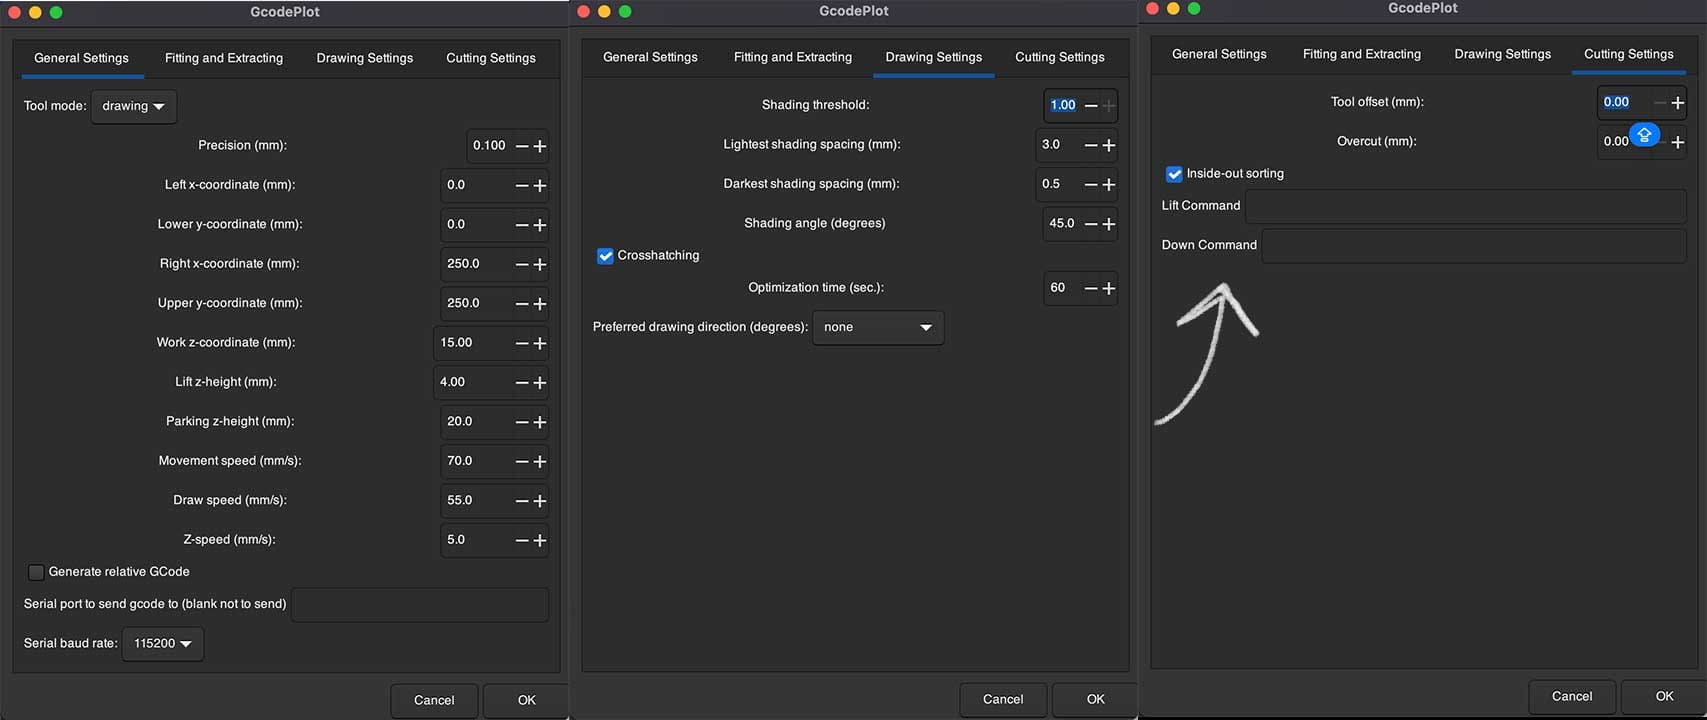Screen dimensions: 1707x720
Task: Expand Preferred drawing direction dropdown
Action: [x=878, y=327]
